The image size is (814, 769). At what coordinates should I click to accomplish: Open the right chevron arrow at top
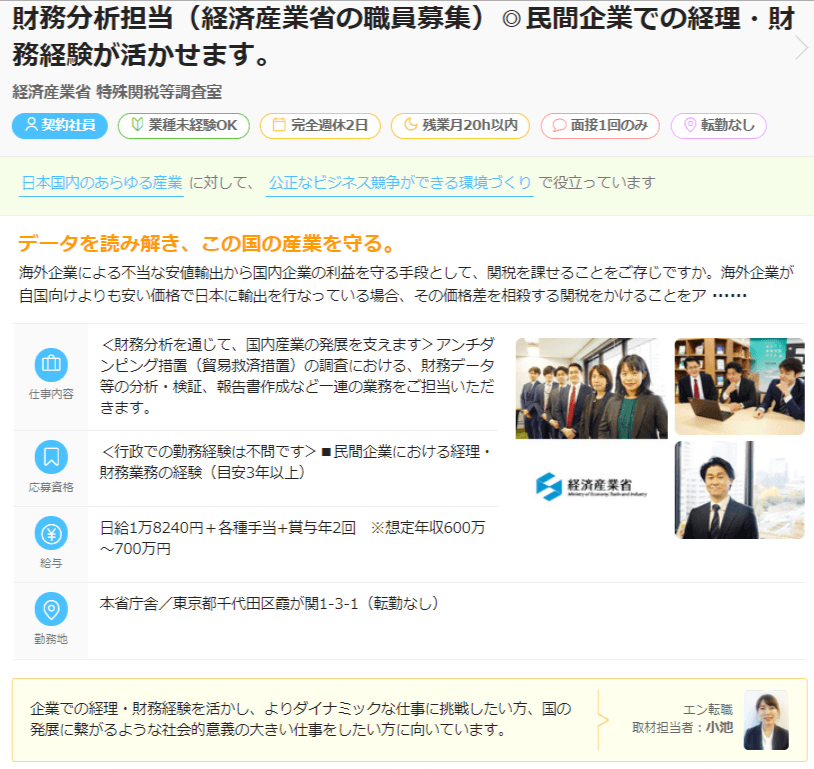click(x=800, y=48)
